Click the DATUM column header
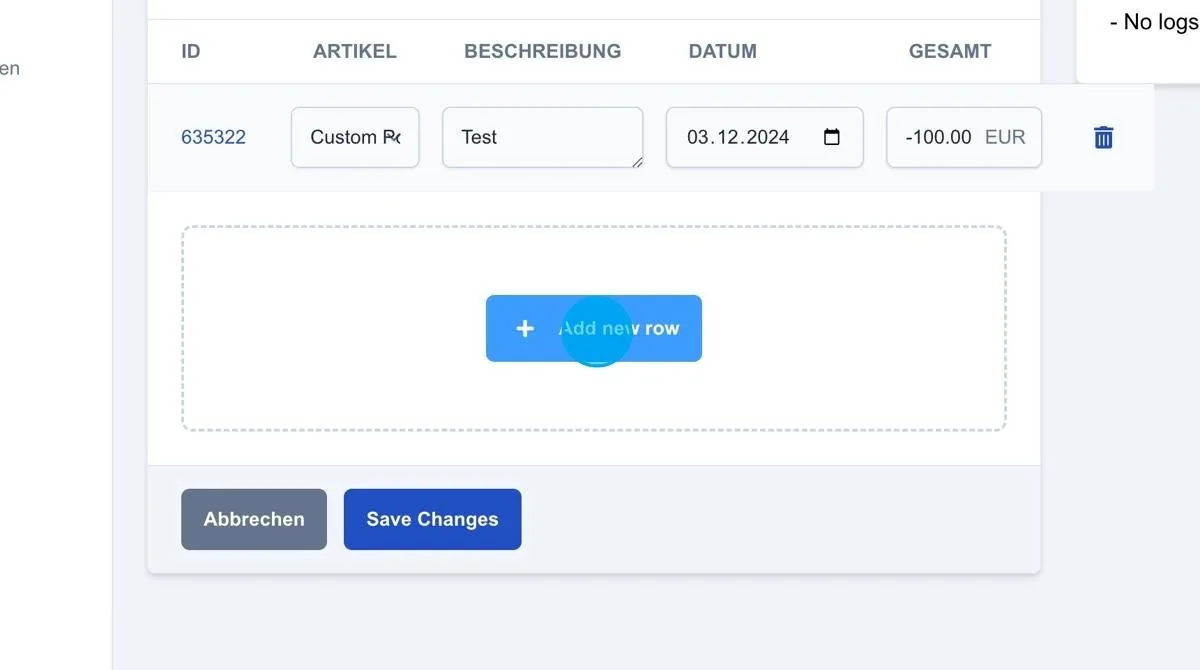 (x=723, y=51)
